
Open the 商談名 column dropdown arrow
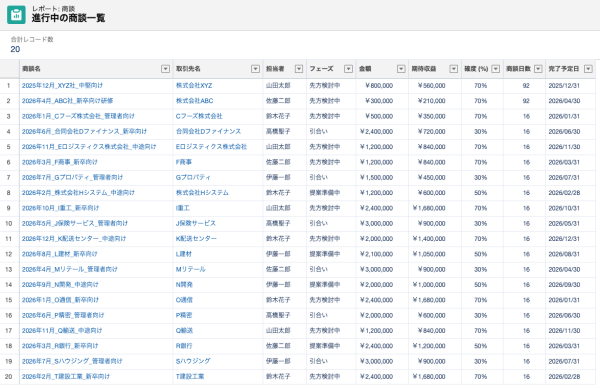(165, 69)
